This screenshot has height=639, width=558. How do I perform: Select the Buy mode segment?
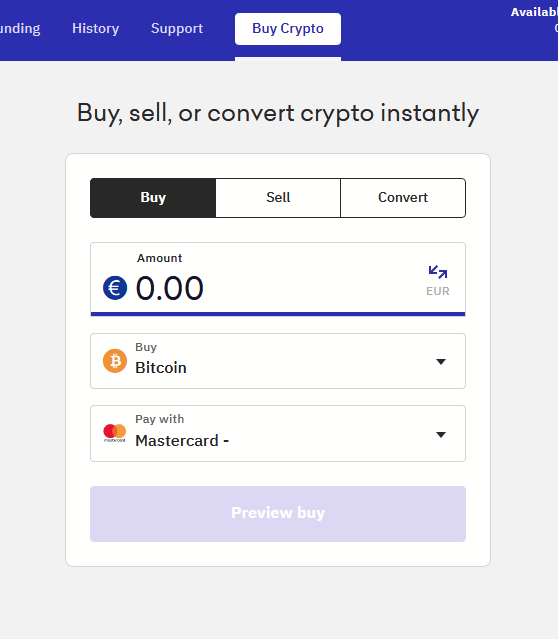coord(153,198)
